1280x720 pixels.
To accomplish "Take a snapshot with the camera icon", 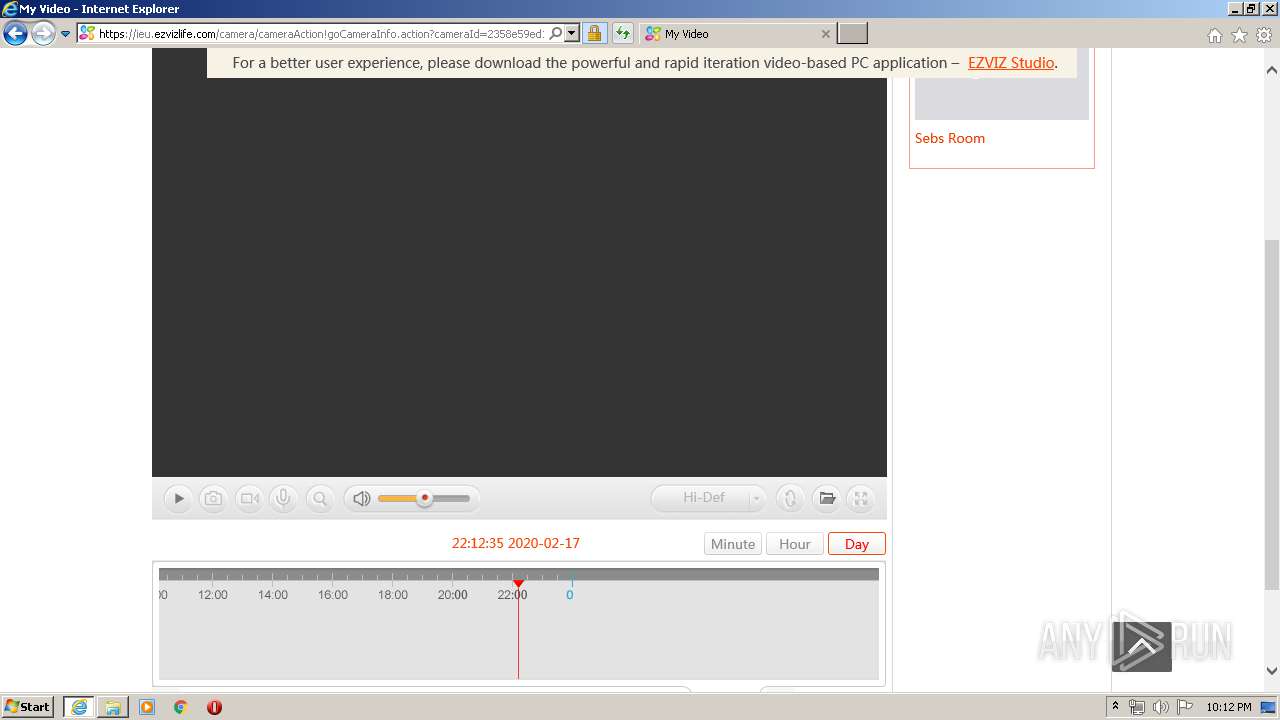I will click(213, 498).
